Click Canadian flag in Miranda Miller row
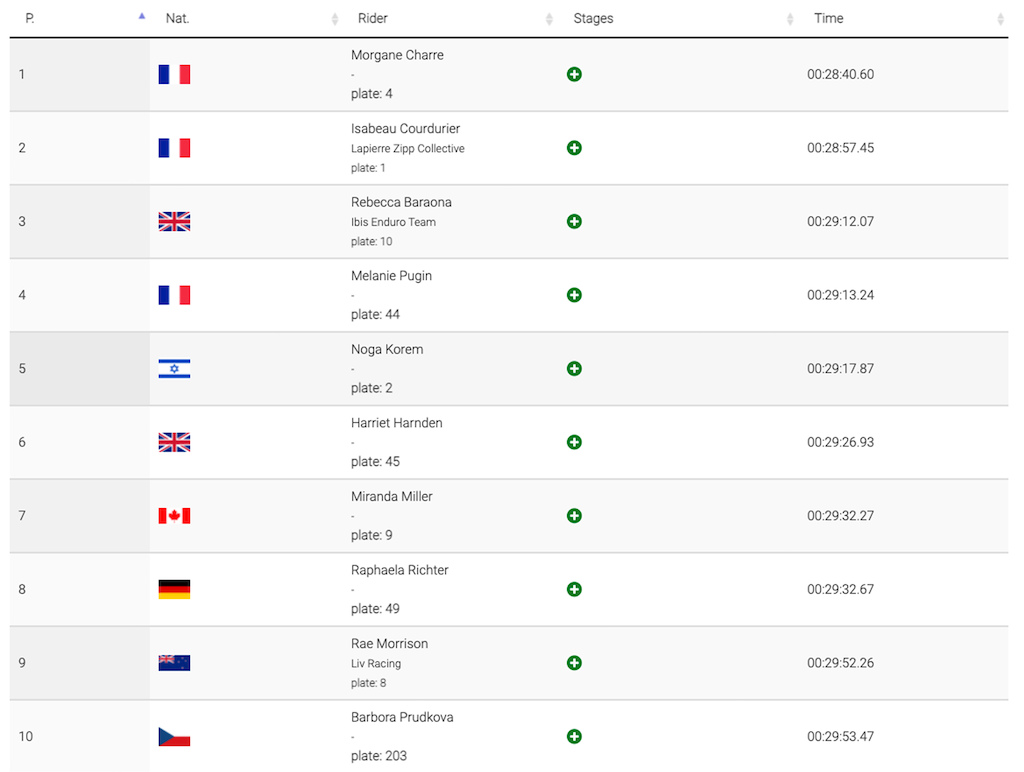The width and height of the screenshot is (1024, 772). point(174,516)
